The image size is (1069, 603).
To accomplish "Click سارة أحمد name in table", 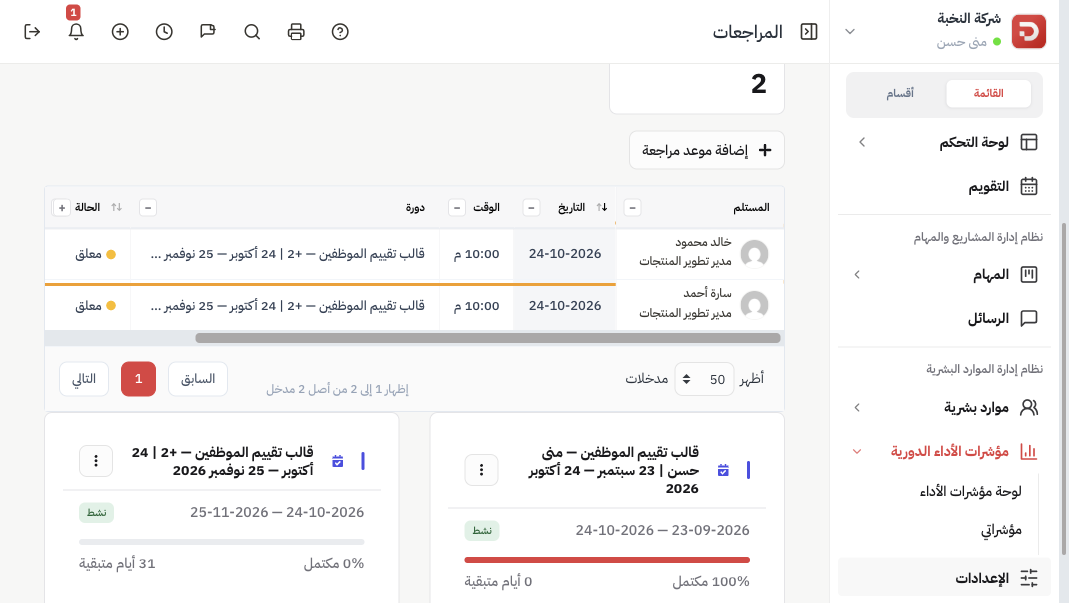I will pos(707,293).
